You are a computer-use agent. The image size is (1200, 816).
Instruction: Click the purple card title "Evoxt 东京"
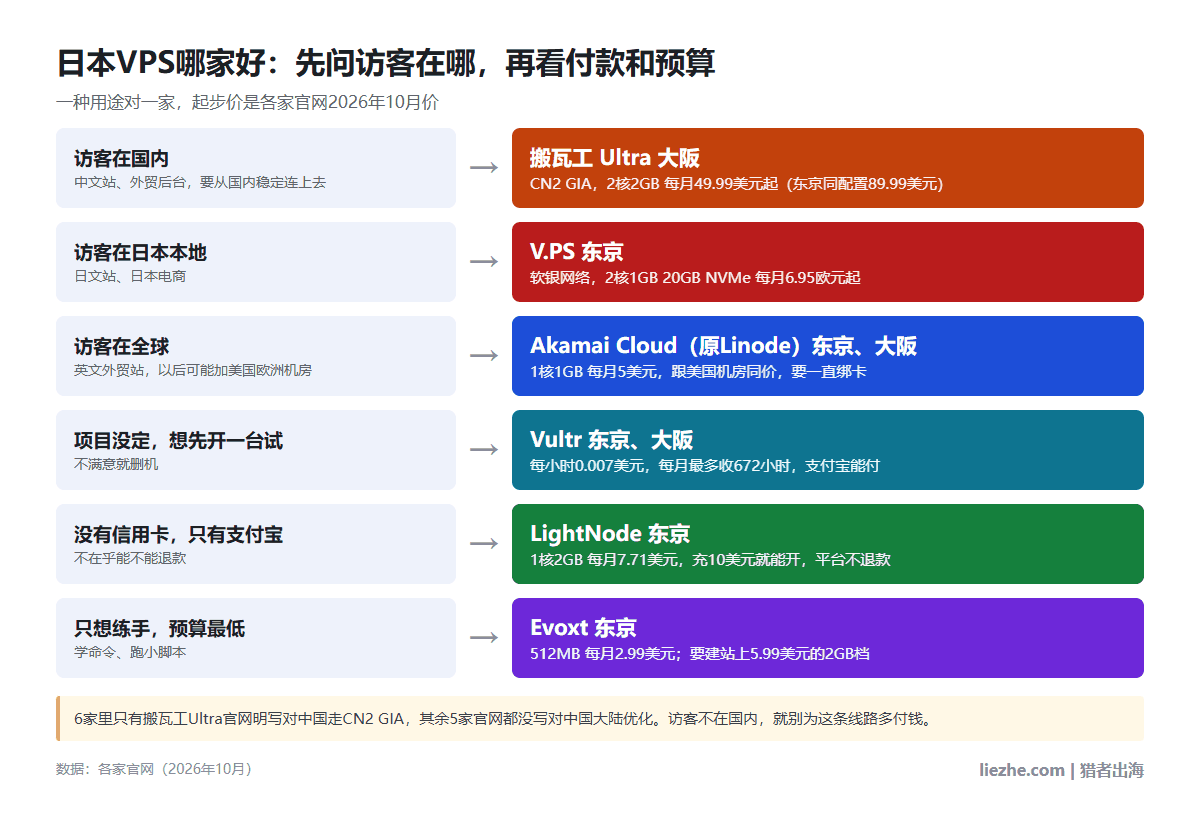pyautogui.click(x=583, y=627)
